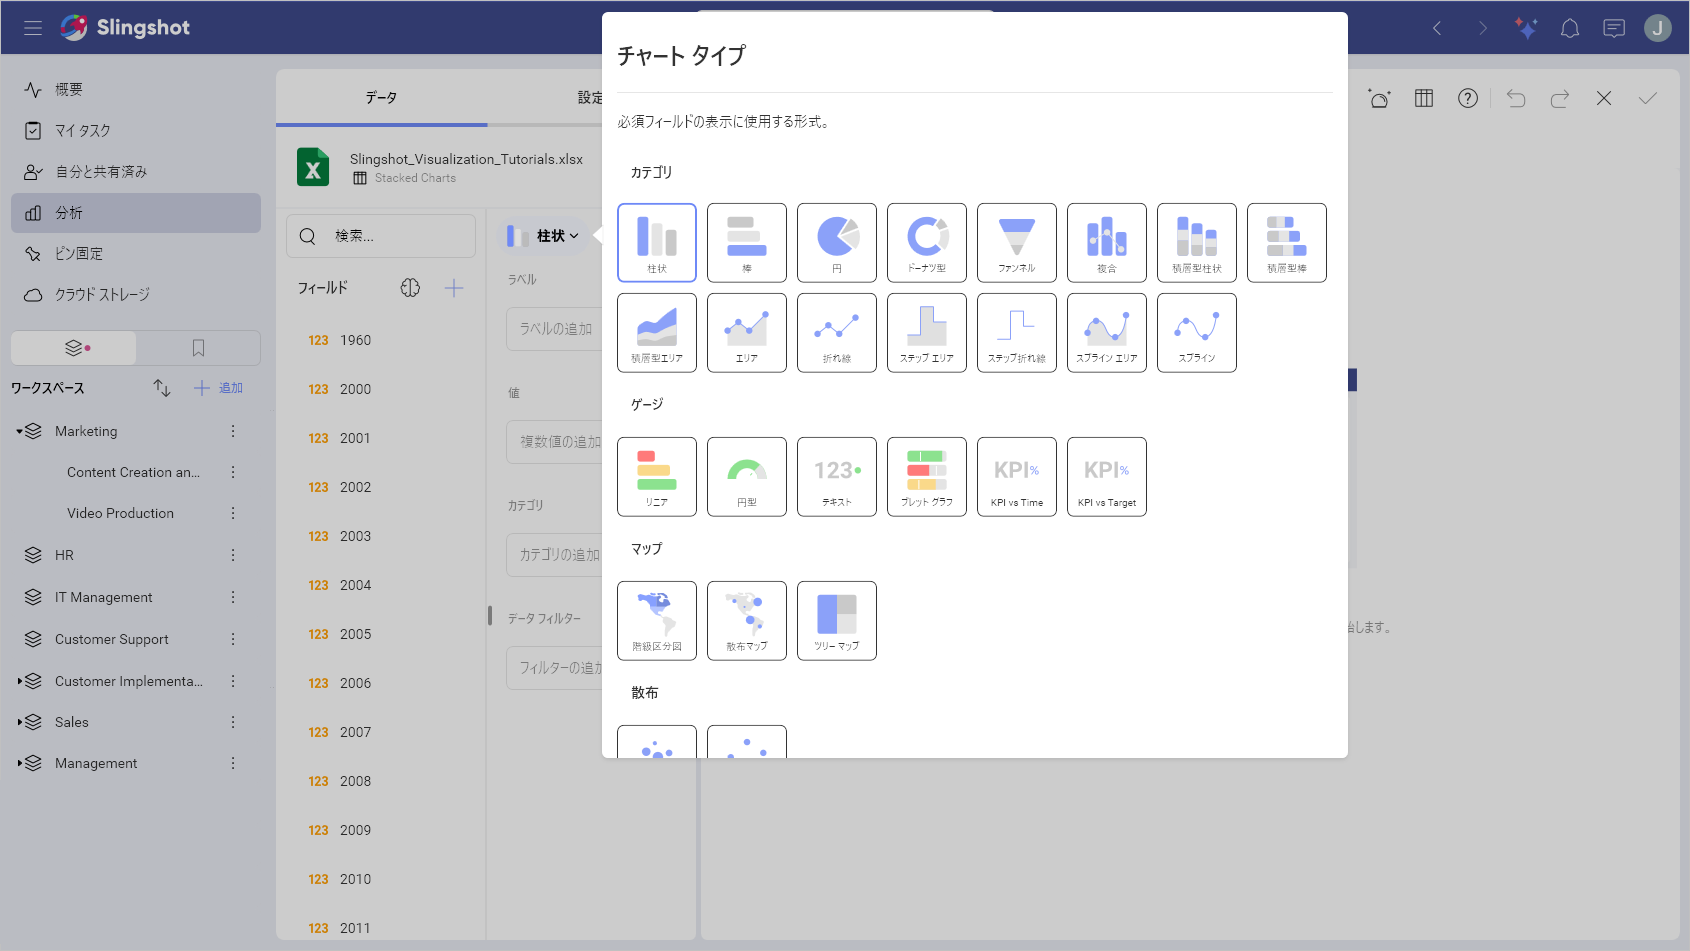Open the HR options menu (three dots)
The image size is (1690, 951).
point(233,555)
